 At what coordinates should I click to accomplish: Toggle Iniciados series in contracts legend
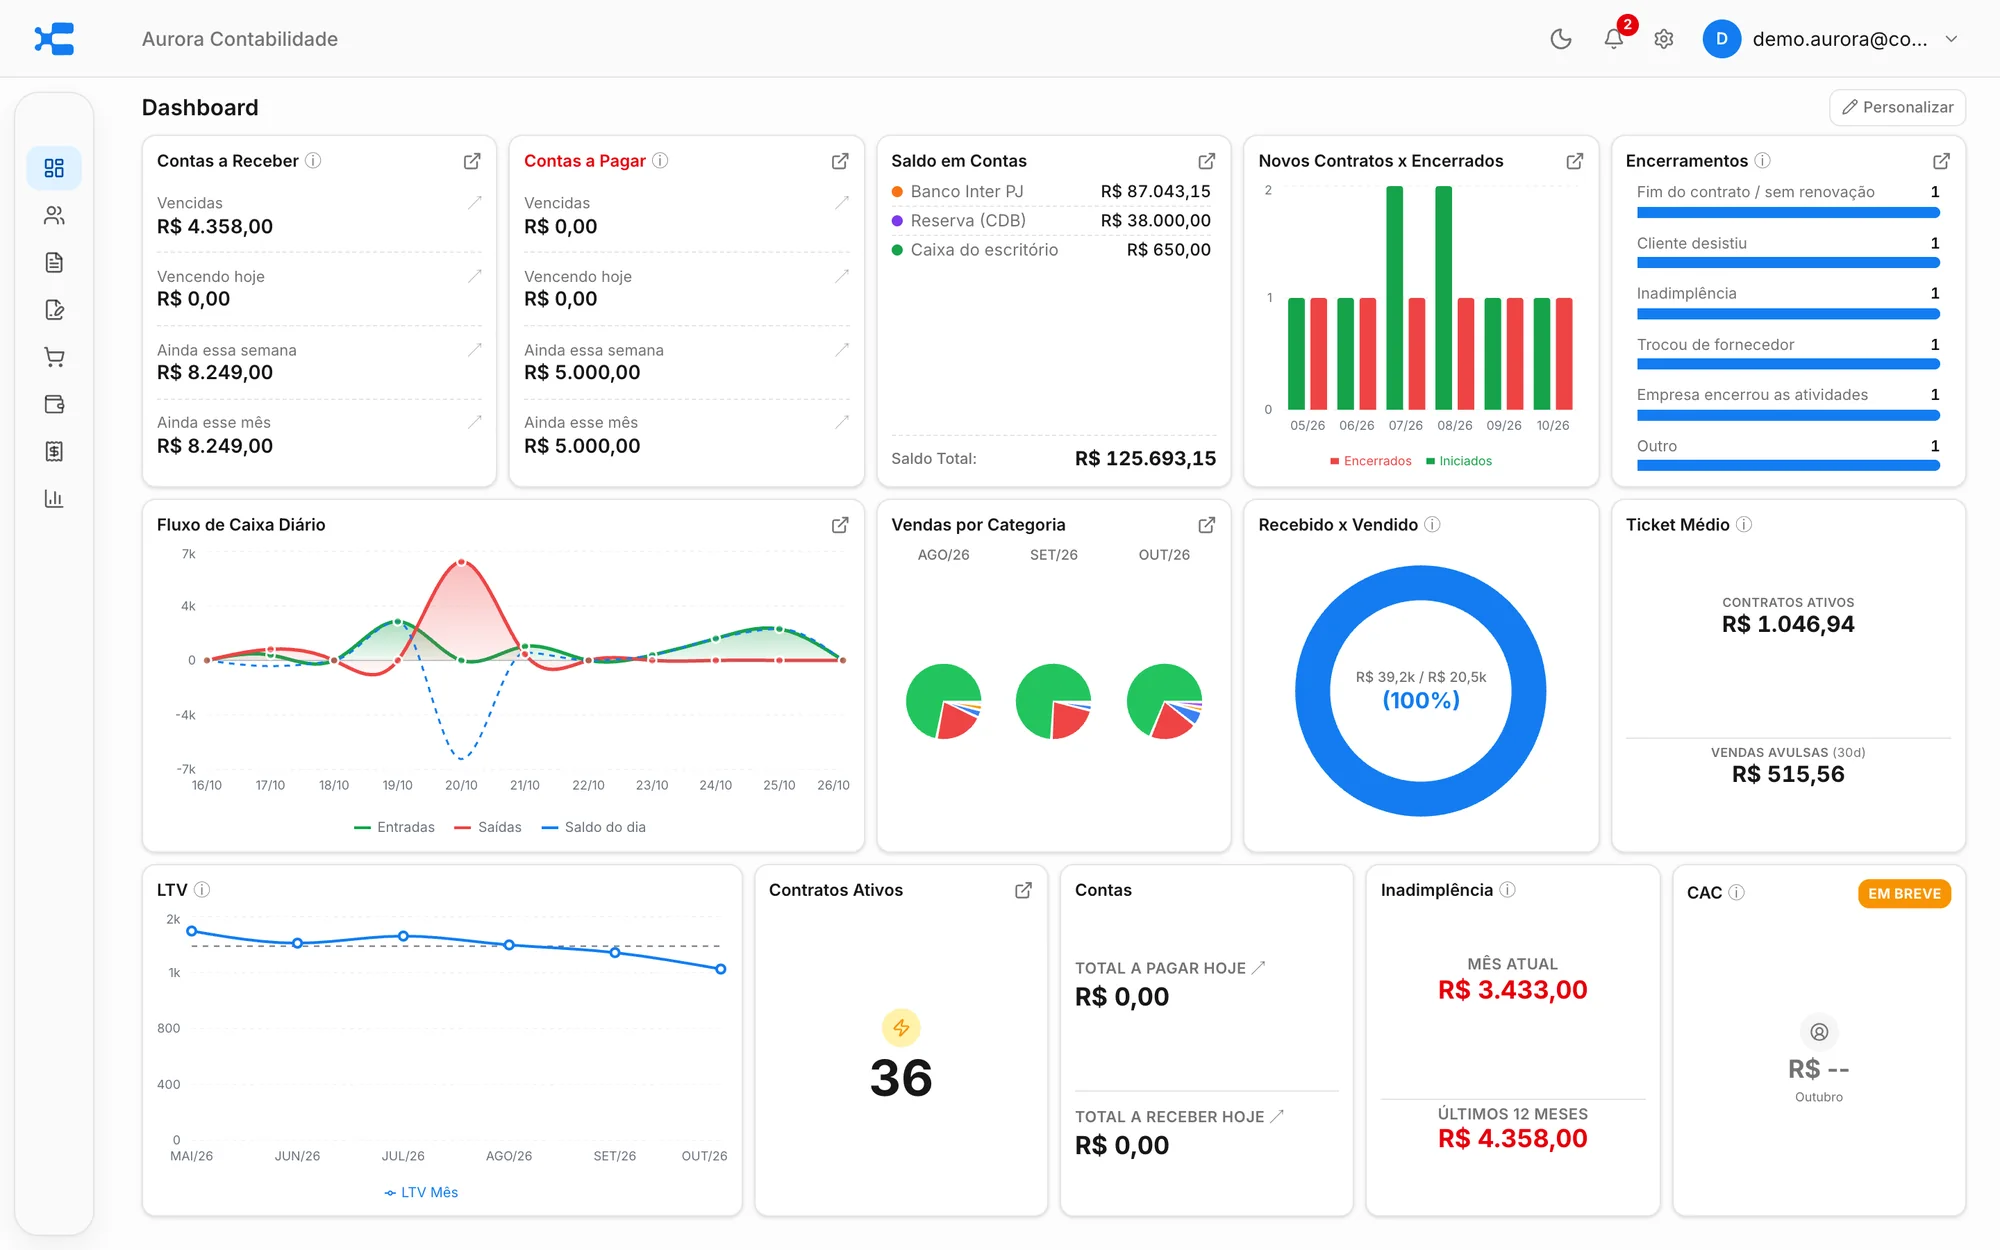(1459, 461)
